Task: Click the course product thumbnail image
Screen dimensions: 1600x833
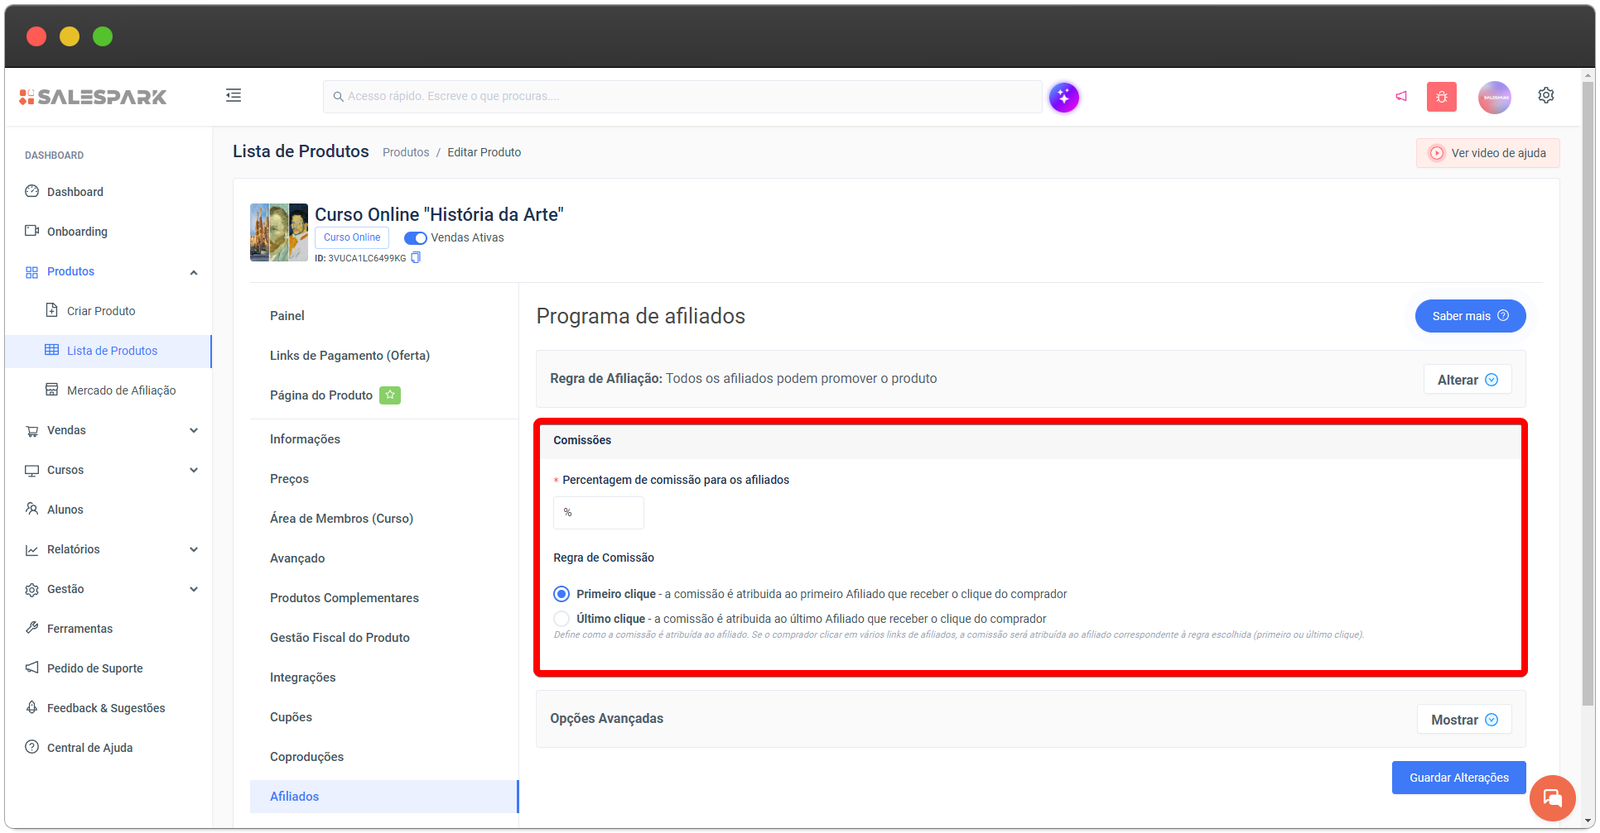Action: (279, 232)
